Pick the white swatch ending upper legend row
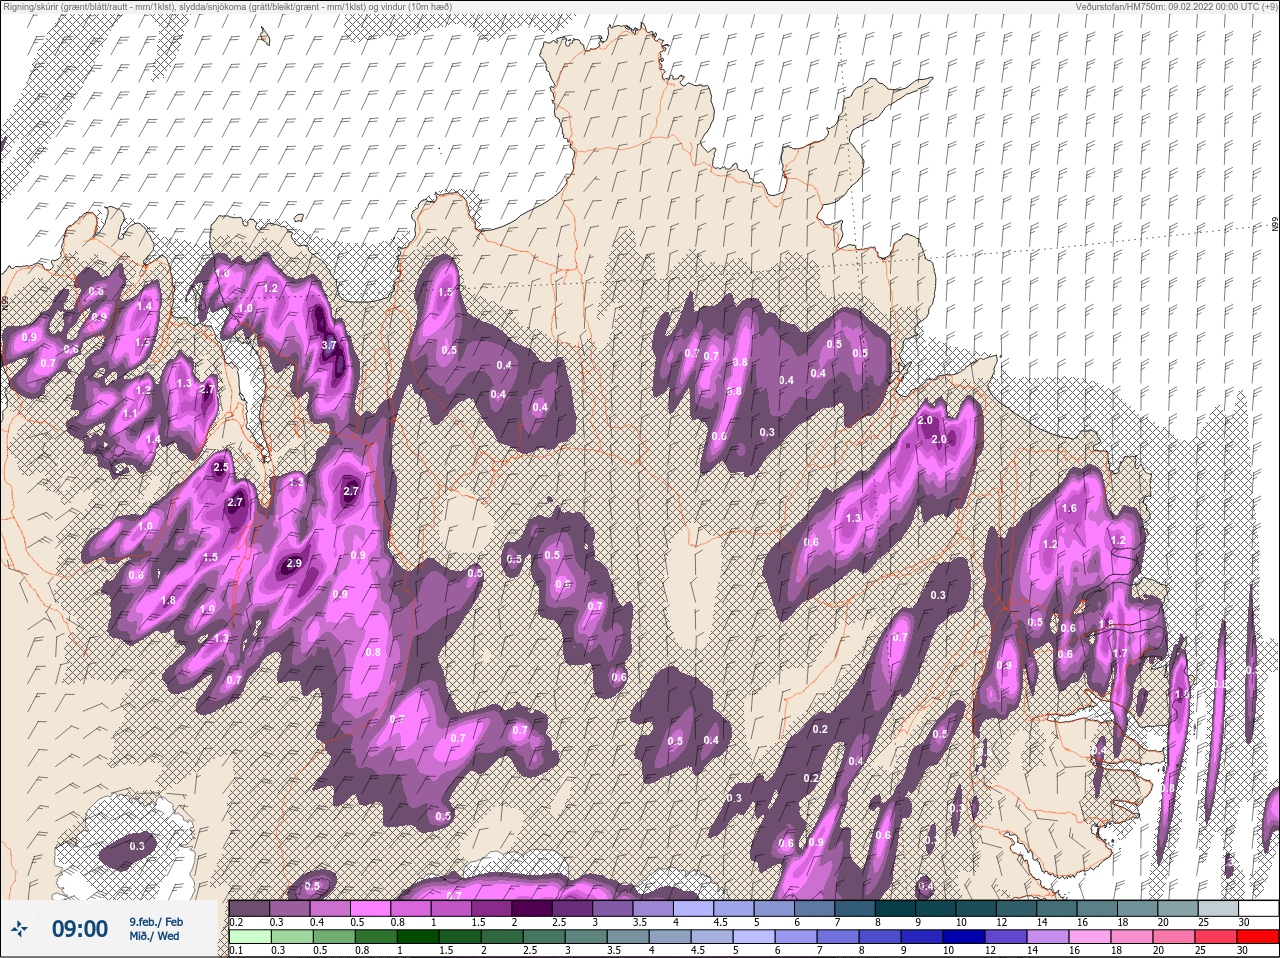This screenshot has height=958, width=1280. (1257, 909)
